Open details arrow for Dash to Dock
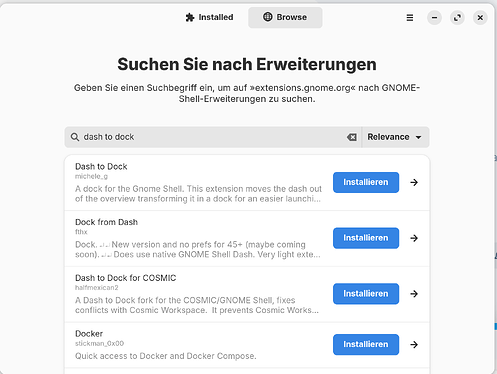Viewport: 497px width, 374px height. [414, 182]
